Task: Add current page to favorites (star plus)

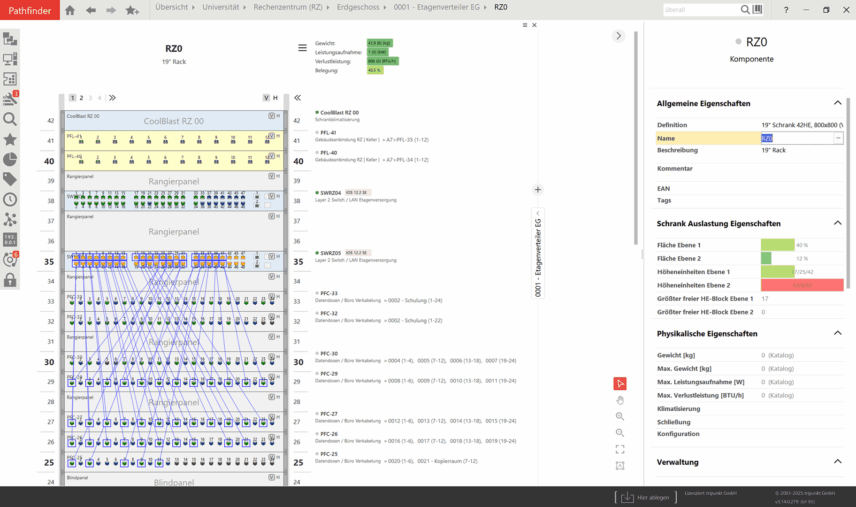Action: point(132,10)
